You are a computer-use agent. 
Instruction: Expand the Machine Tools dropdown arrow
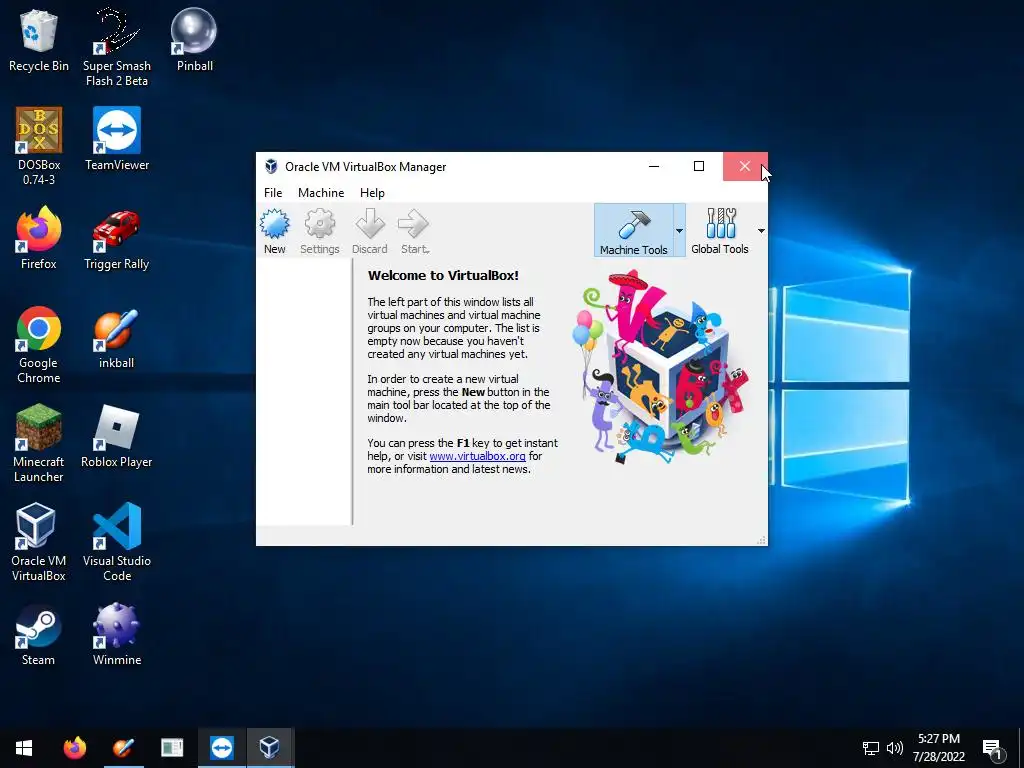coord(679,231)
